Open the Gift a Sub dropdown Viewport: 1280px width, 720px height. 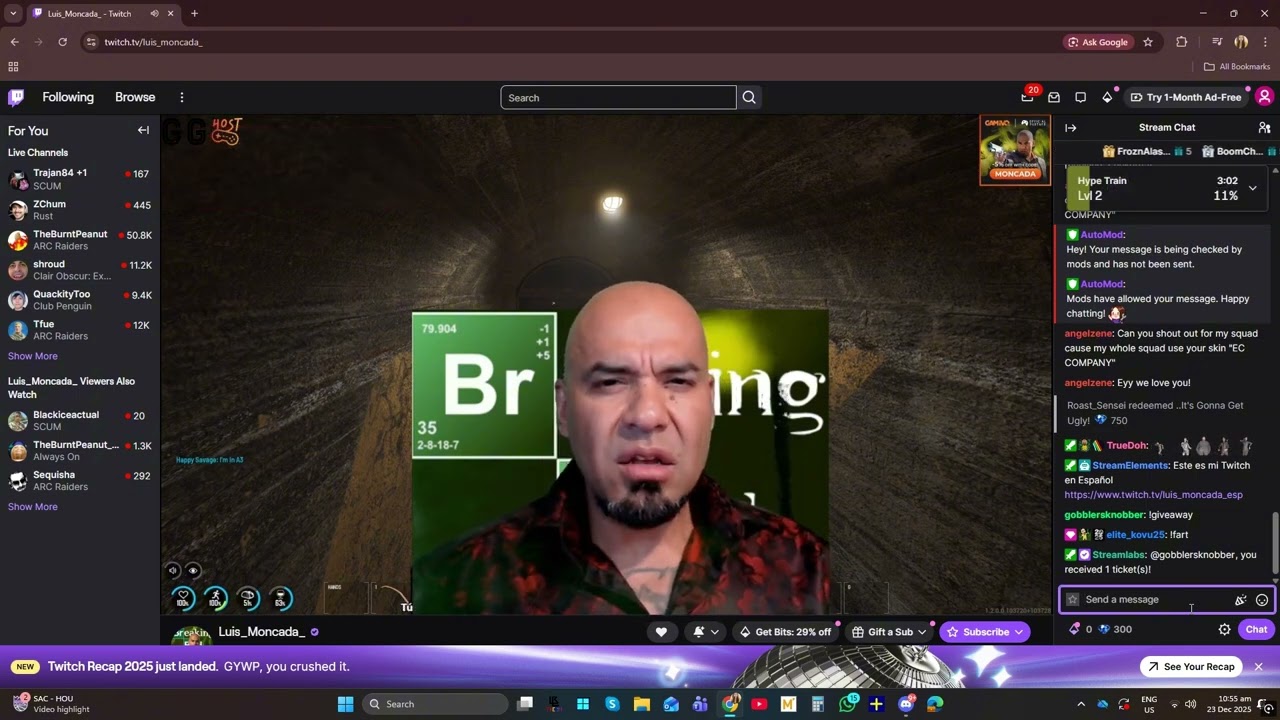(x=889, y=632)
